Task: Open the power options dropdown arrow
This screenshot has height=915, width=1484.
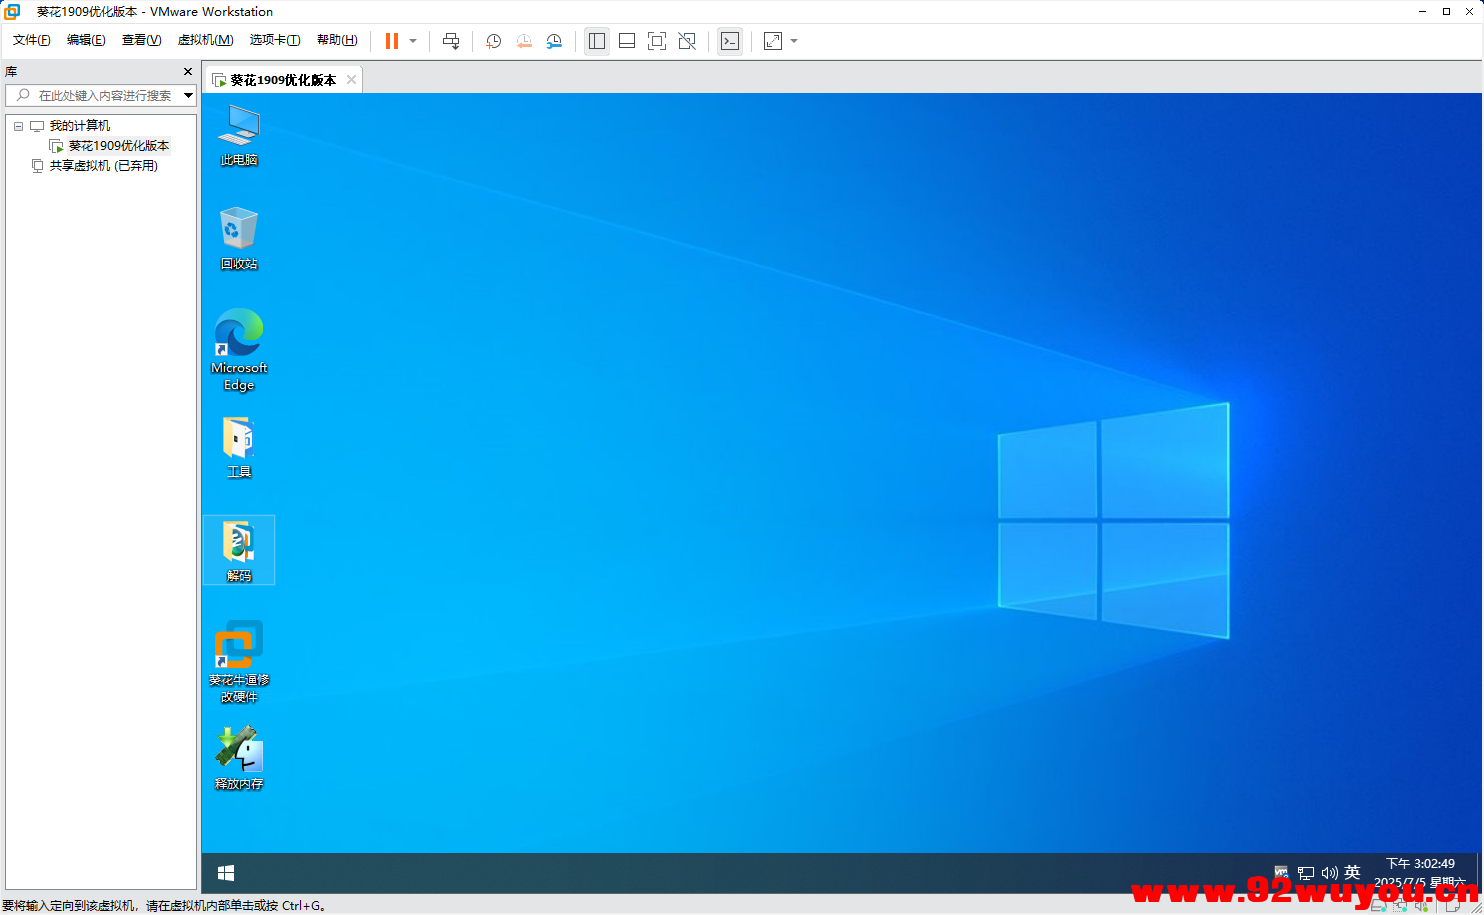Action: 413,41
